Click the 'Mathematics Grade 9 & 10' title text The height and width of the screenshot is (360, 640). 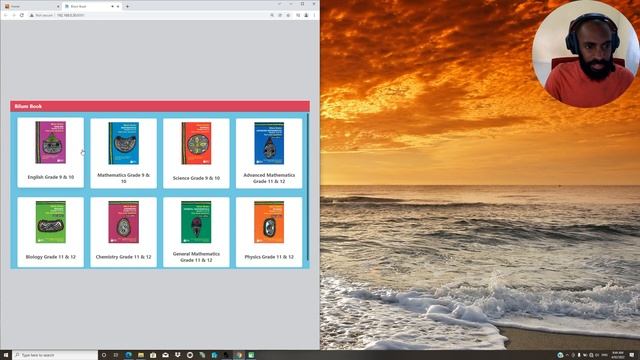point(123,178)
